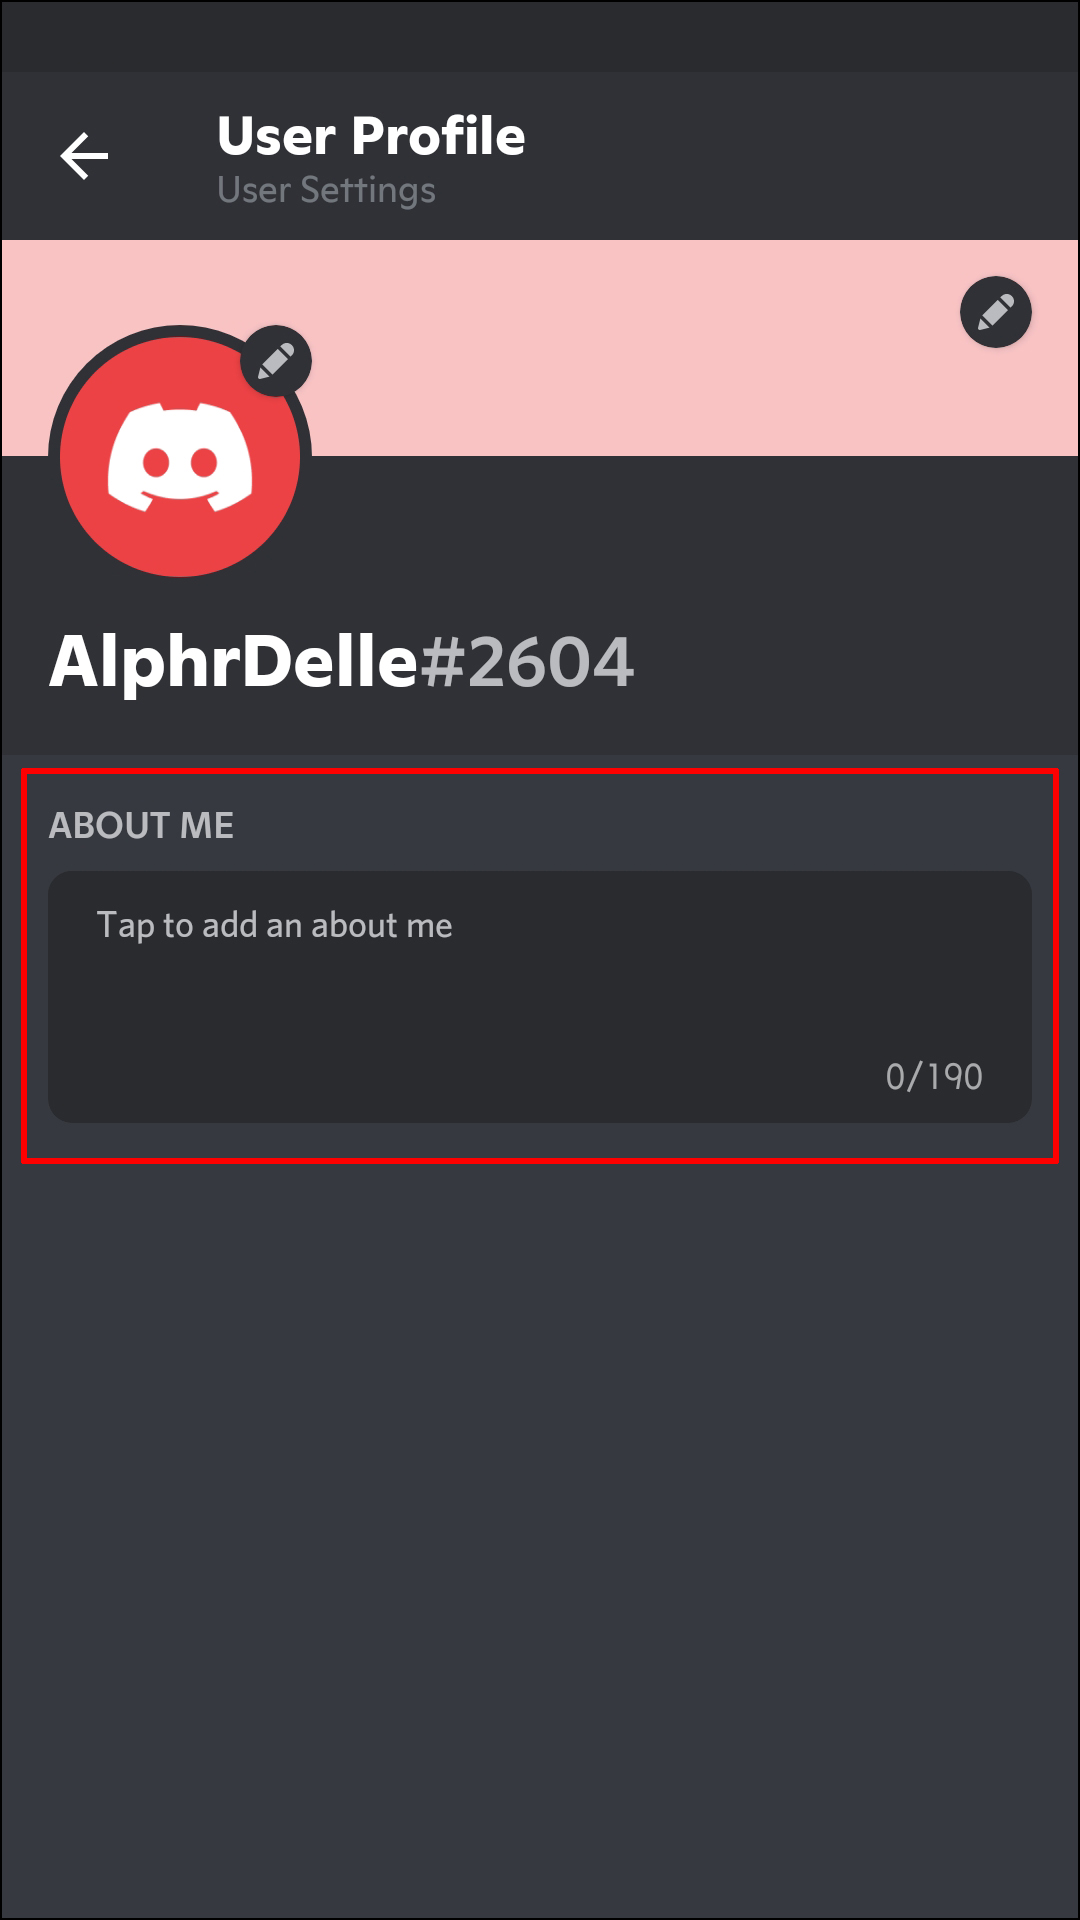This screenshot has width=1080, height=1920.
Task: Tap the ABOUT ME section label
Action: click(141, 826)
